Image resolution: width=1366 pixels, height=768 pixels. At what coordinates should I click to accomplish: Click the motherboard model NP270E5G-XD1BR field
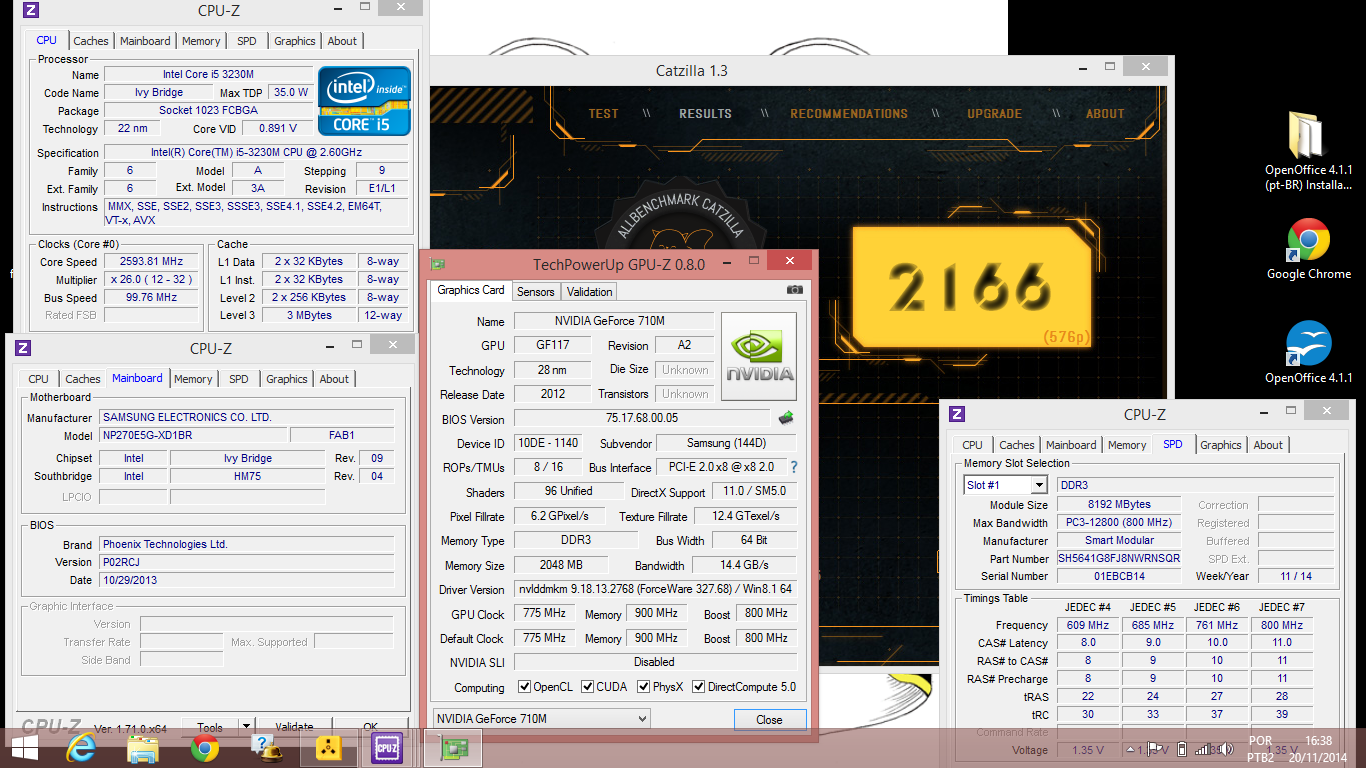pos(192,435)
